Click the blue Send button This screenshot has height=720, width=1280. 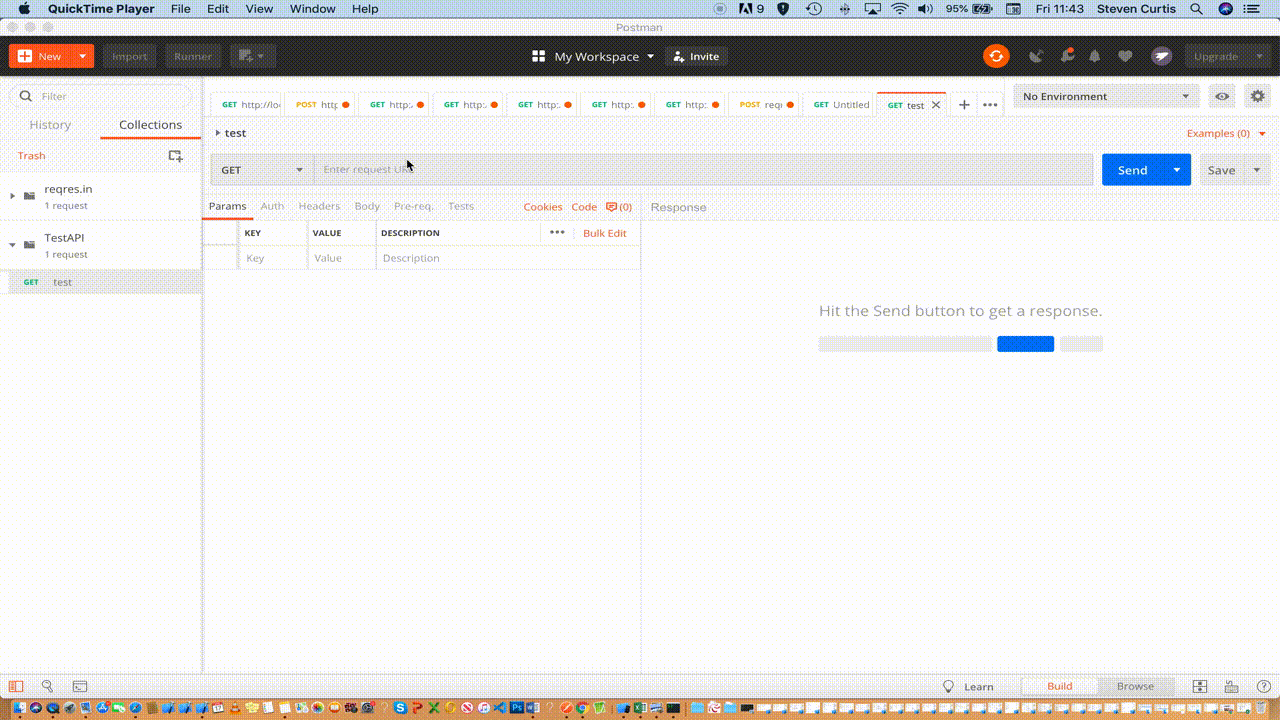pyautogui.click(x=1132, y=170)
